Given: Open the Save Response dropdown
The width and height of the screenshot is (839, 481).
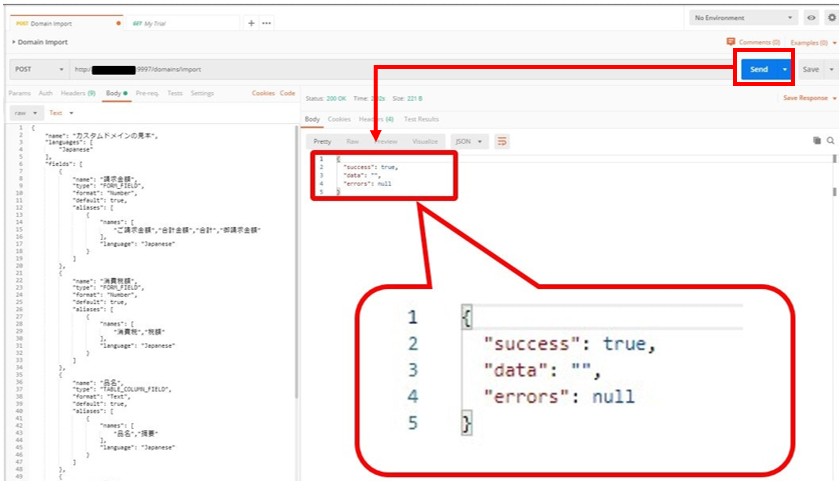Looking at the screenshot, I should 809,98.
